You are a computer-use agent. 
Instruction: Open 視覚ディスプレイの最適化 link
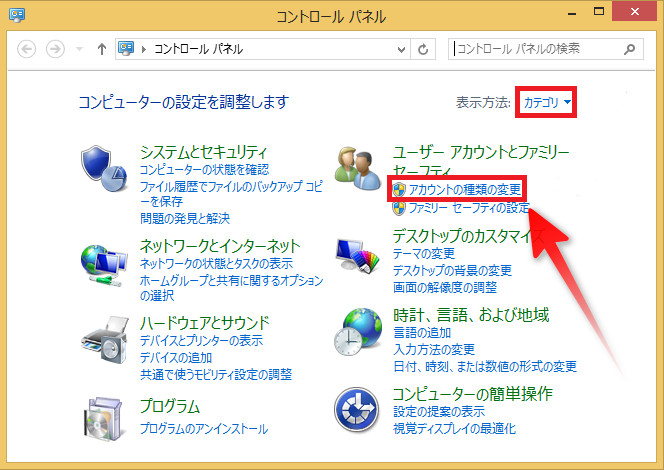(x=454, y=429)
